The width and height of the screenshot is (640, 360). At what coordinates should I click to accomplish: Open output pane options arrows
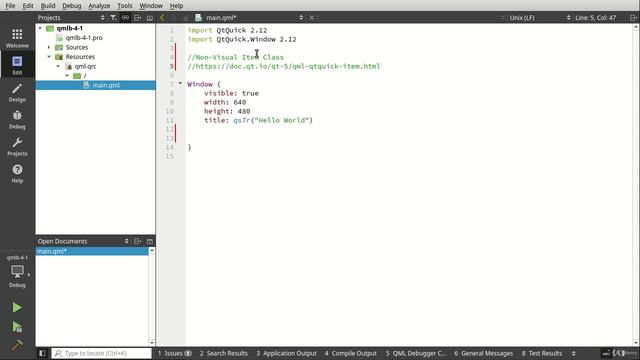[573, 353]
